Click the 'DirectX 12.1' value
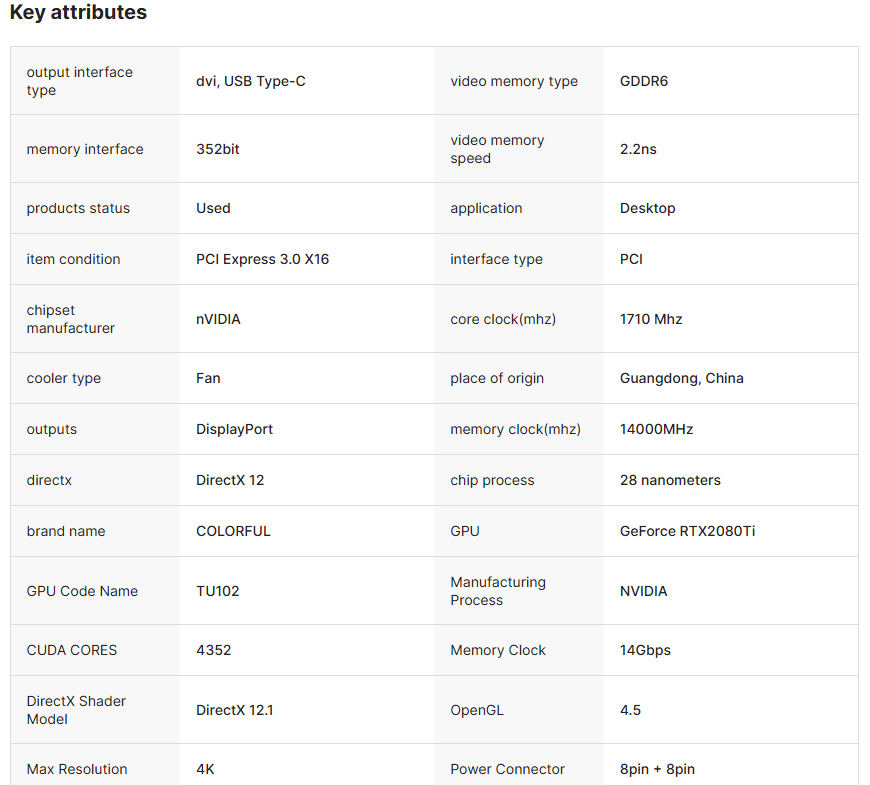Screen dimensions: 870x785 point(235,710)
